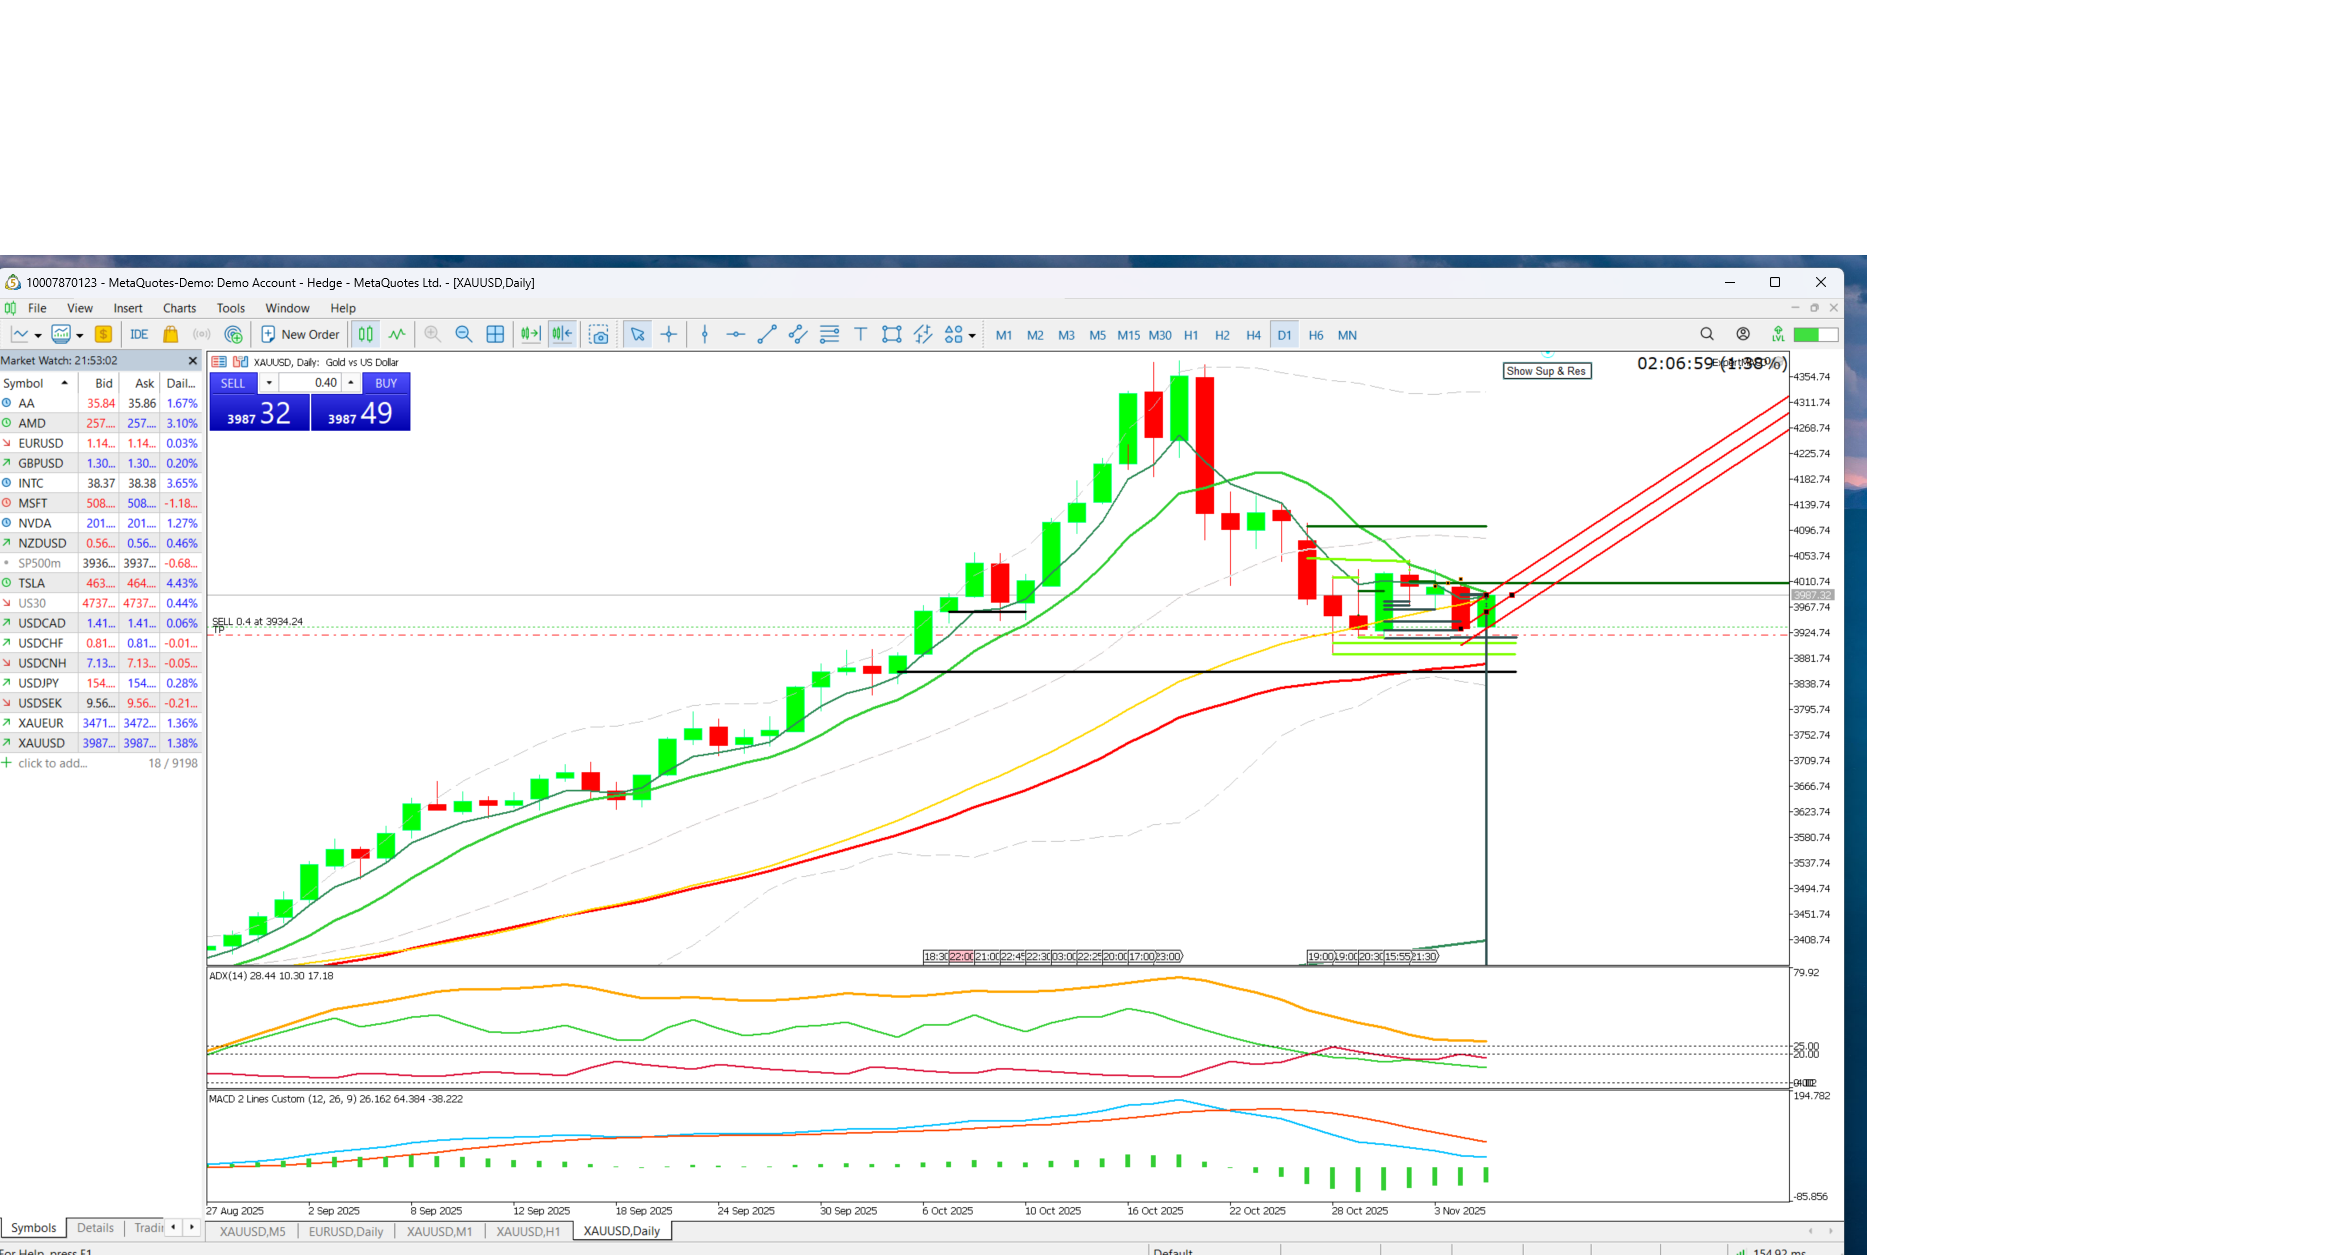
Task: Click the Show Sup & Res button
Action: coord(1546,370)
